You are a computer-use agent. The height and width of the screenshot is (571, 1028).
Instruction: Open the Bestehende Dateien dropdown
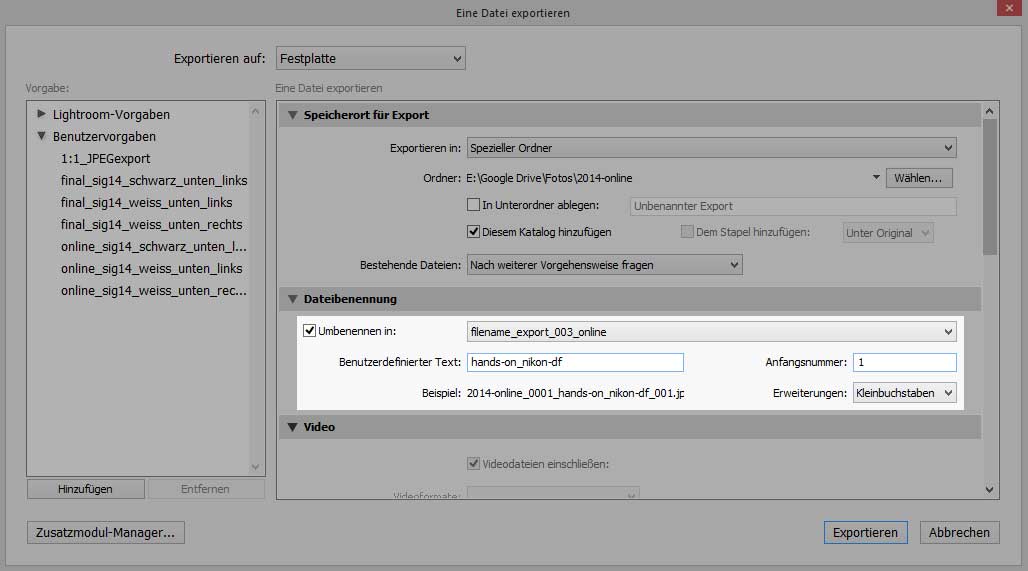[604, 265]
